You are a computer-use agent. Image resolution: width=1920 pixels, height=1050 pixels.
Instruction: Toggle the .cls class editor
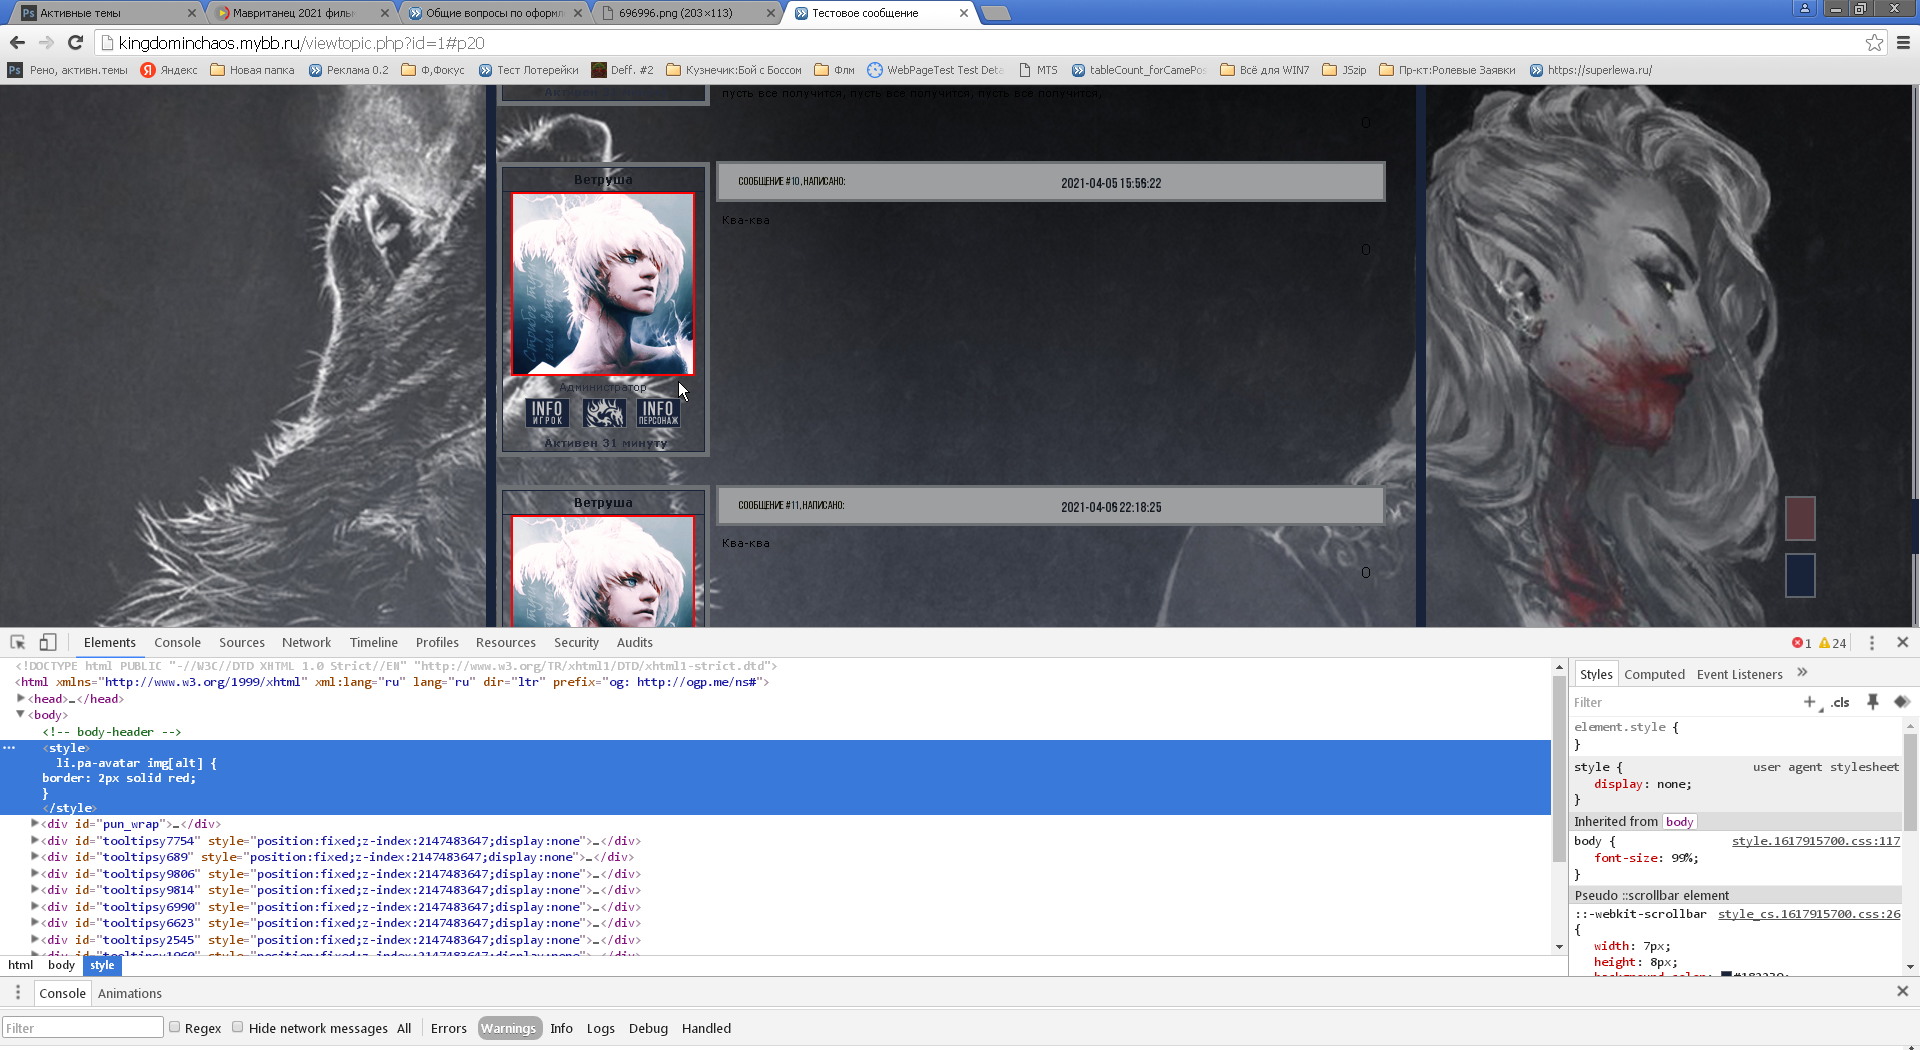[1841, 702]
